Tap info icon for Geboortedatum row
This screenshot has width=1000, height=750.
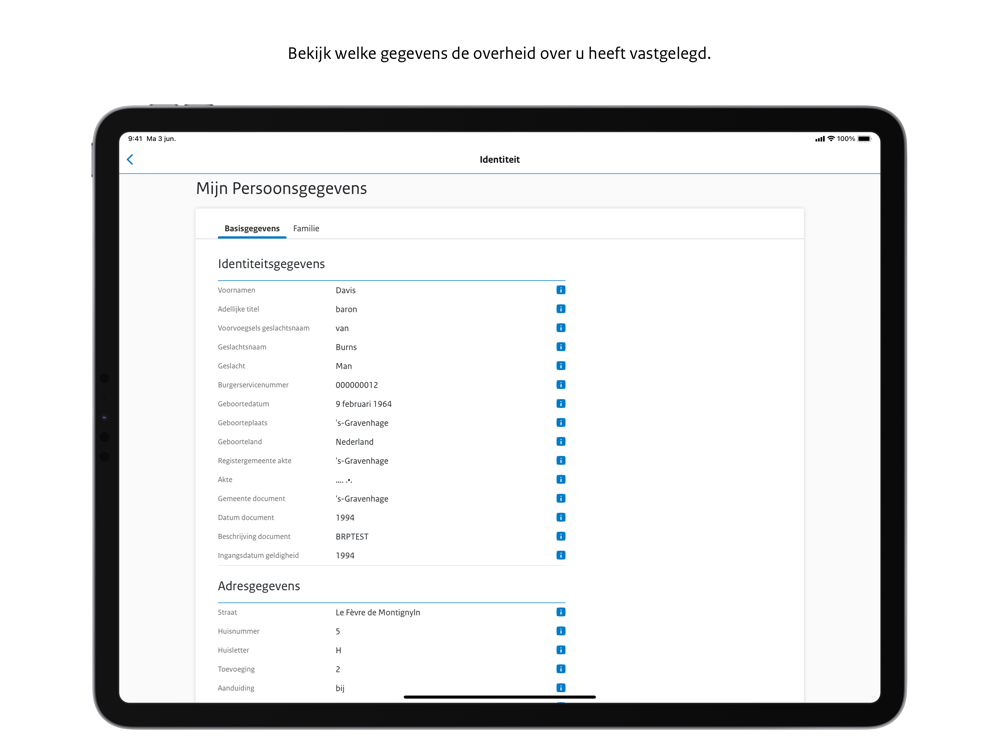pyautogui.click(x=561, y=404)
